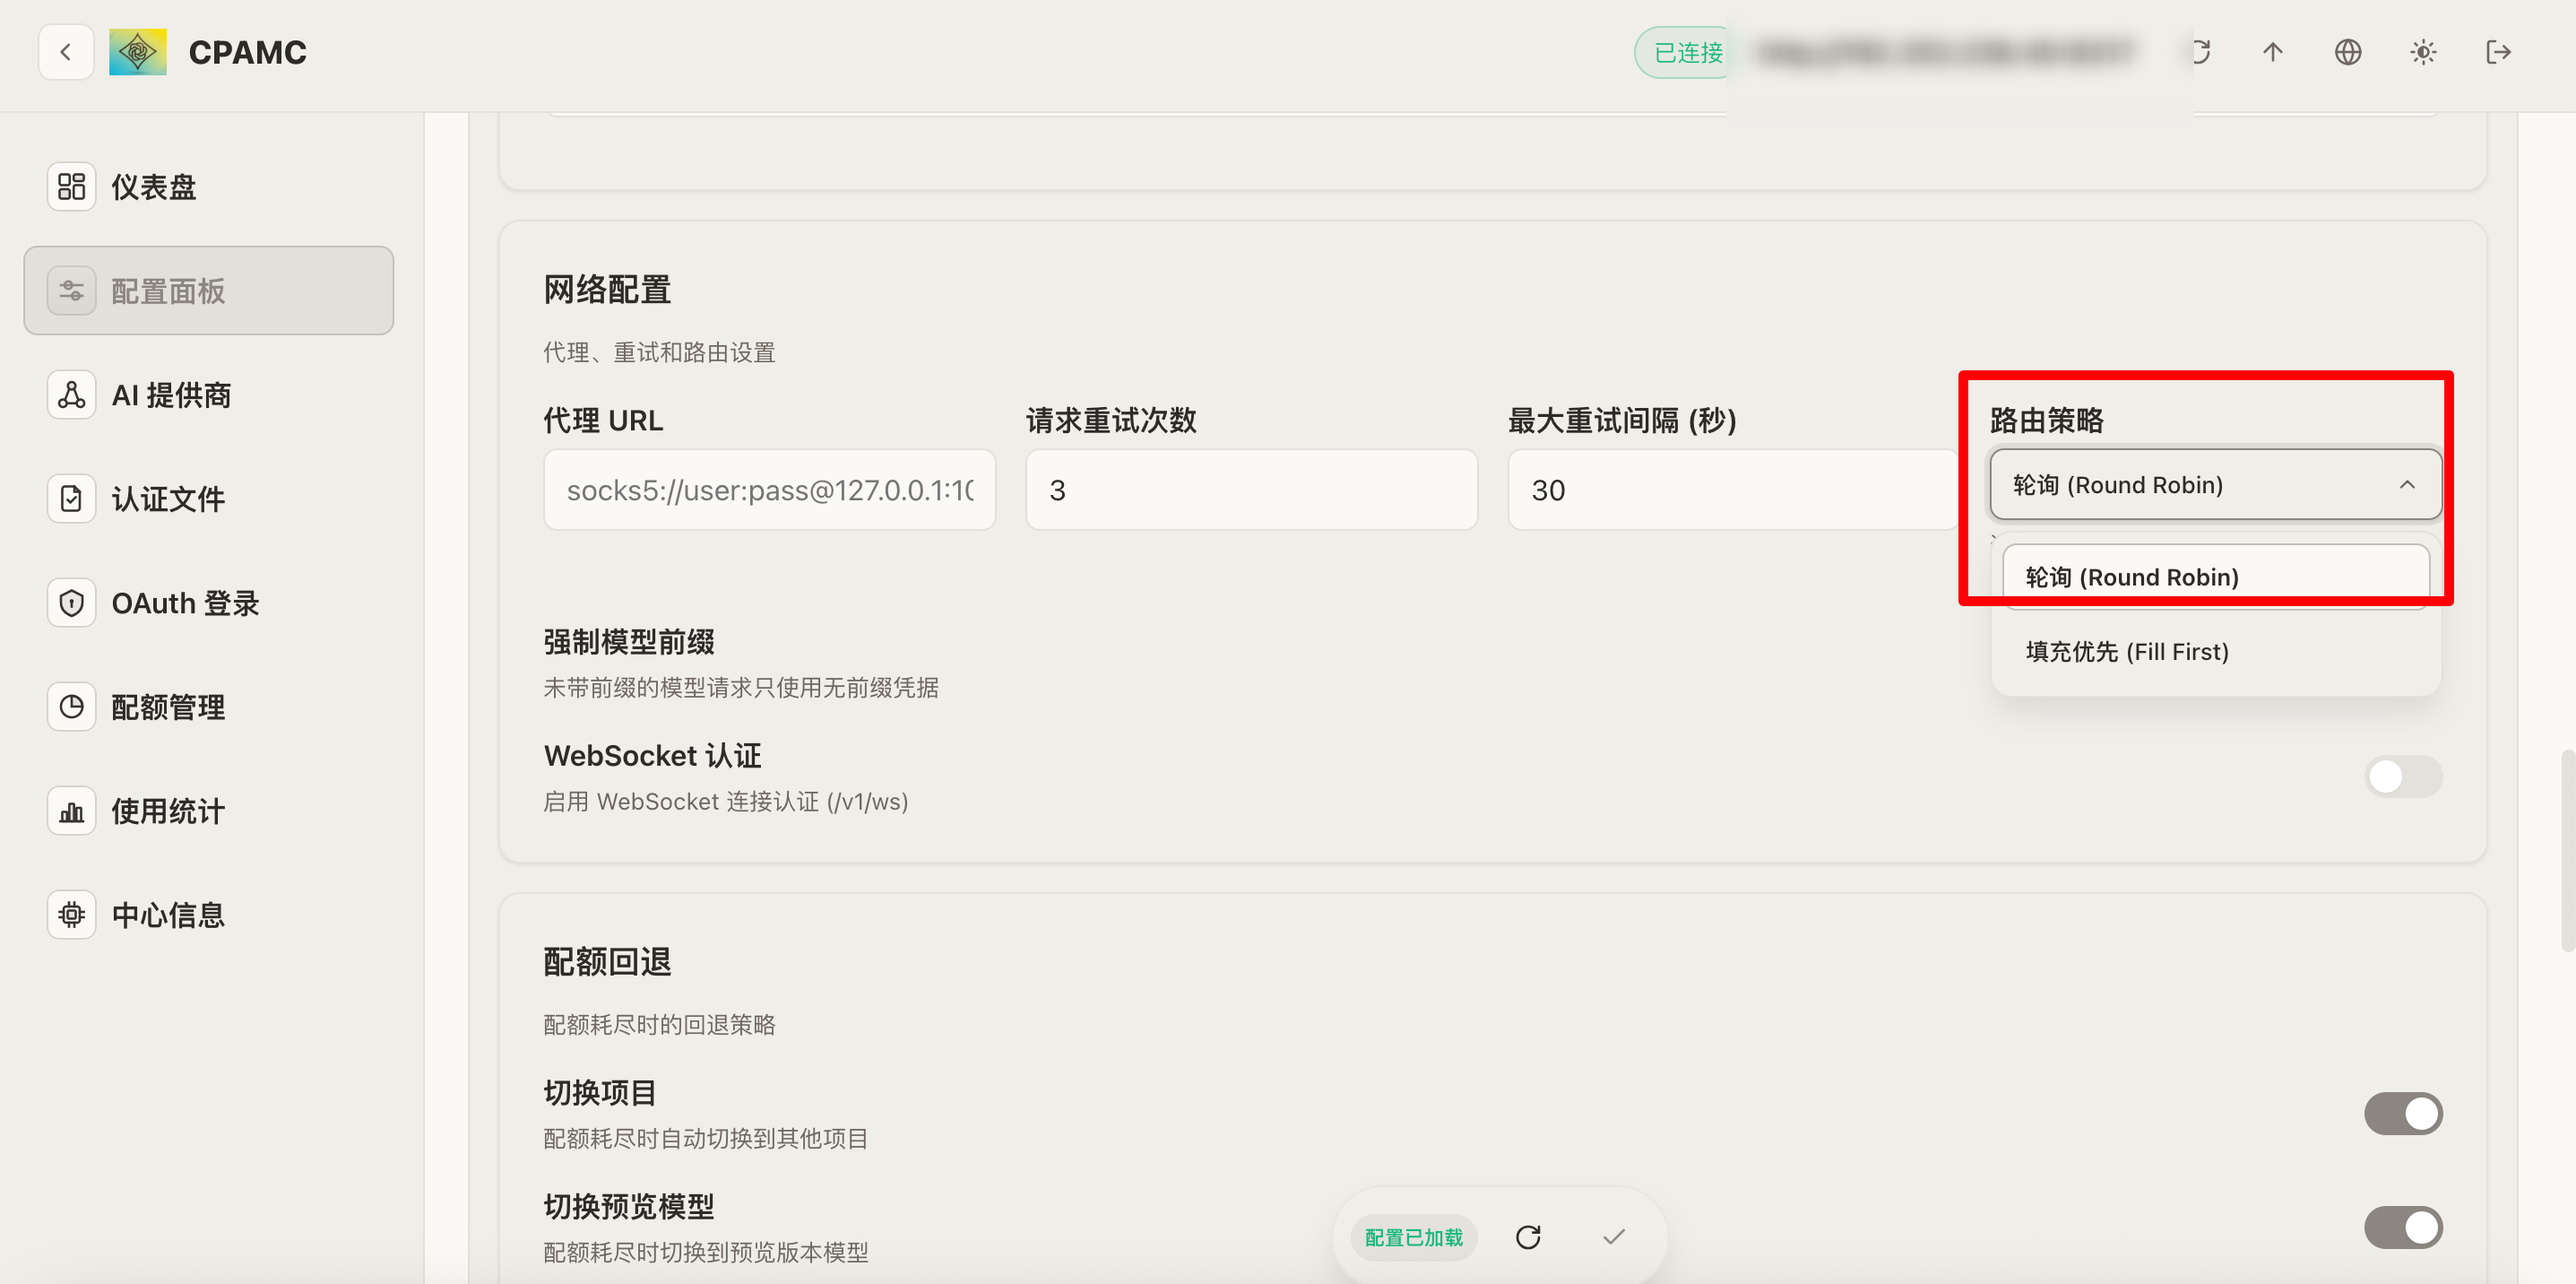Click the refresh icon in bottom bar
The height and width of the screenshot is (1284, 2576).
[1527, 1237]
